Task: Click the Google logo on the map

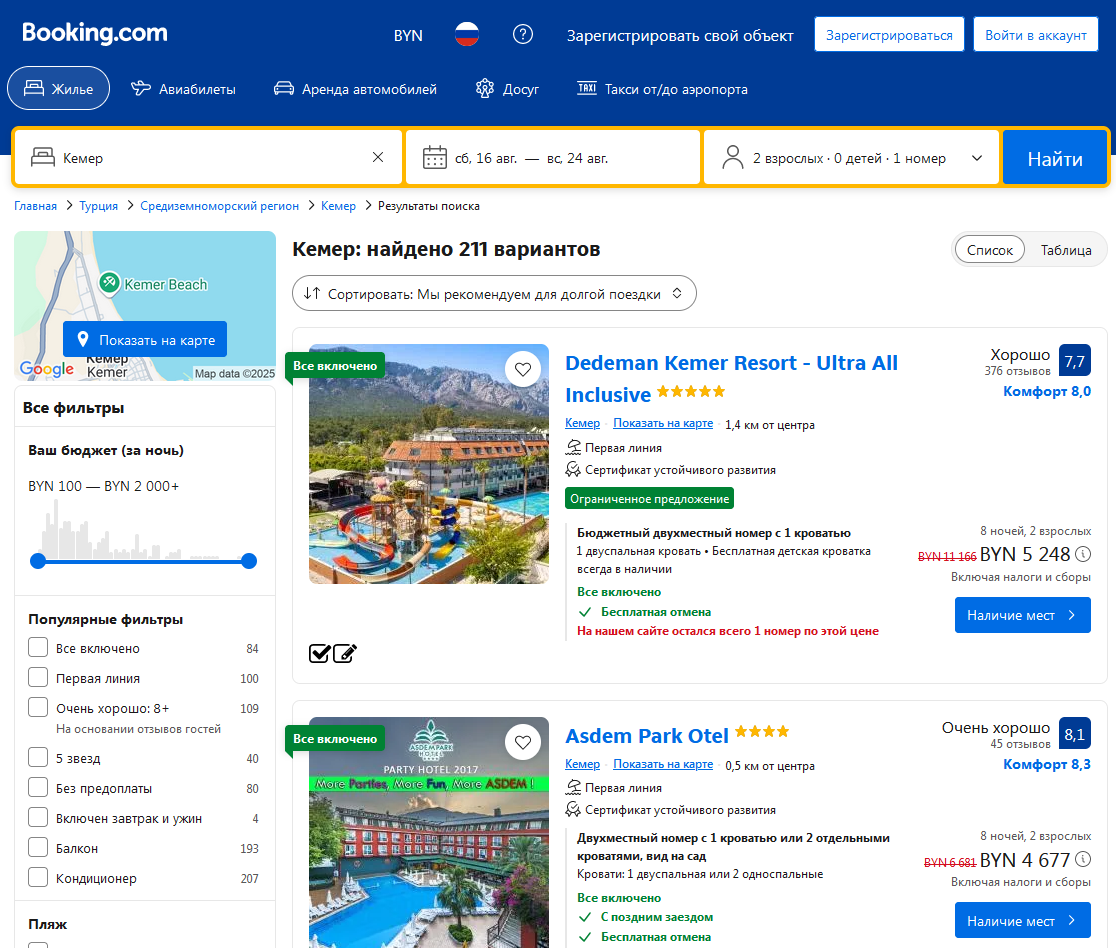Action: 47,369
